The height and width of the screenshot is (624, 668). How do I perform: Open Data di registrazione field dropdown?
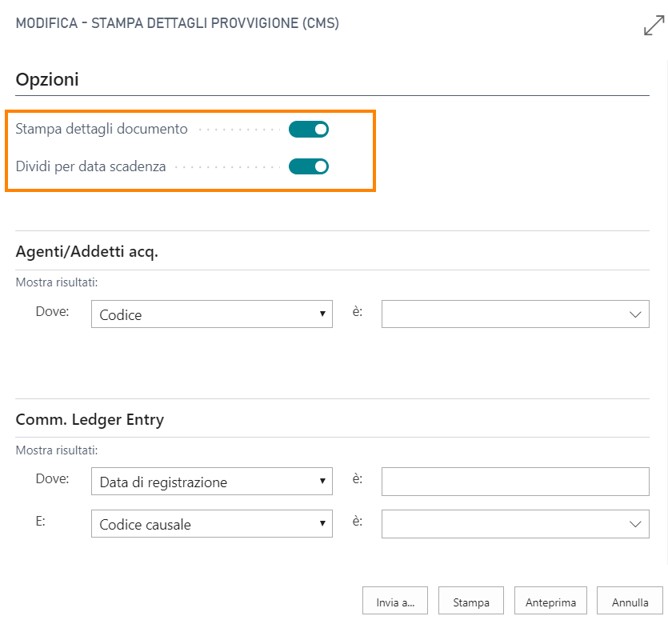pos(213,482)
